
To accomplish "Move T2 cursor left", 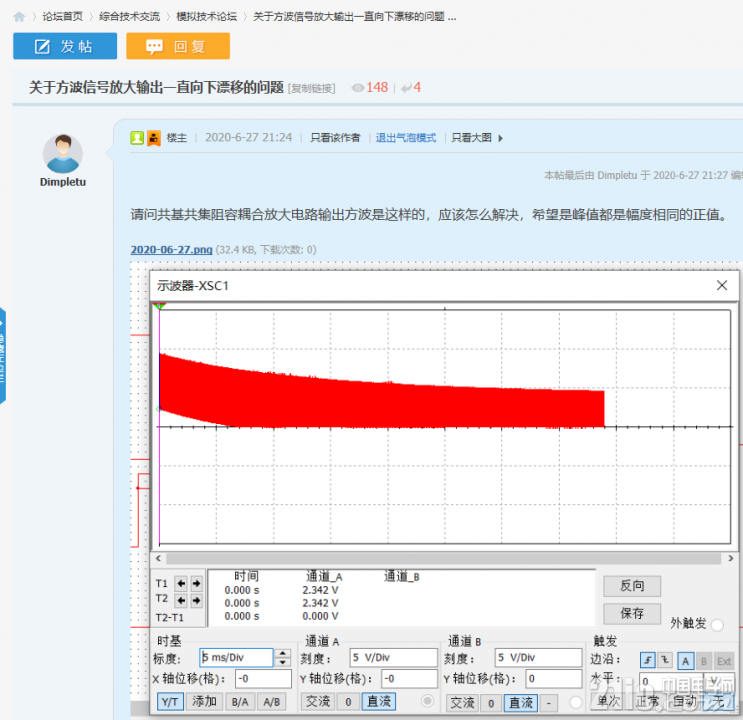I will click(181, 601).
